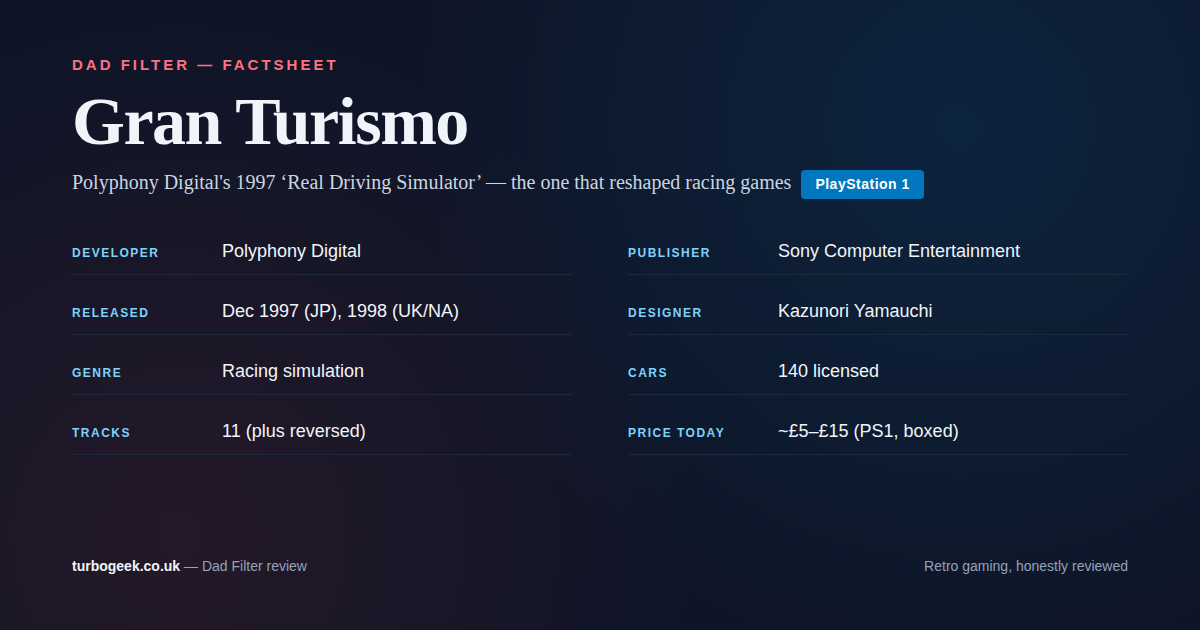Click the Publisher field label

tap(668, 253)
